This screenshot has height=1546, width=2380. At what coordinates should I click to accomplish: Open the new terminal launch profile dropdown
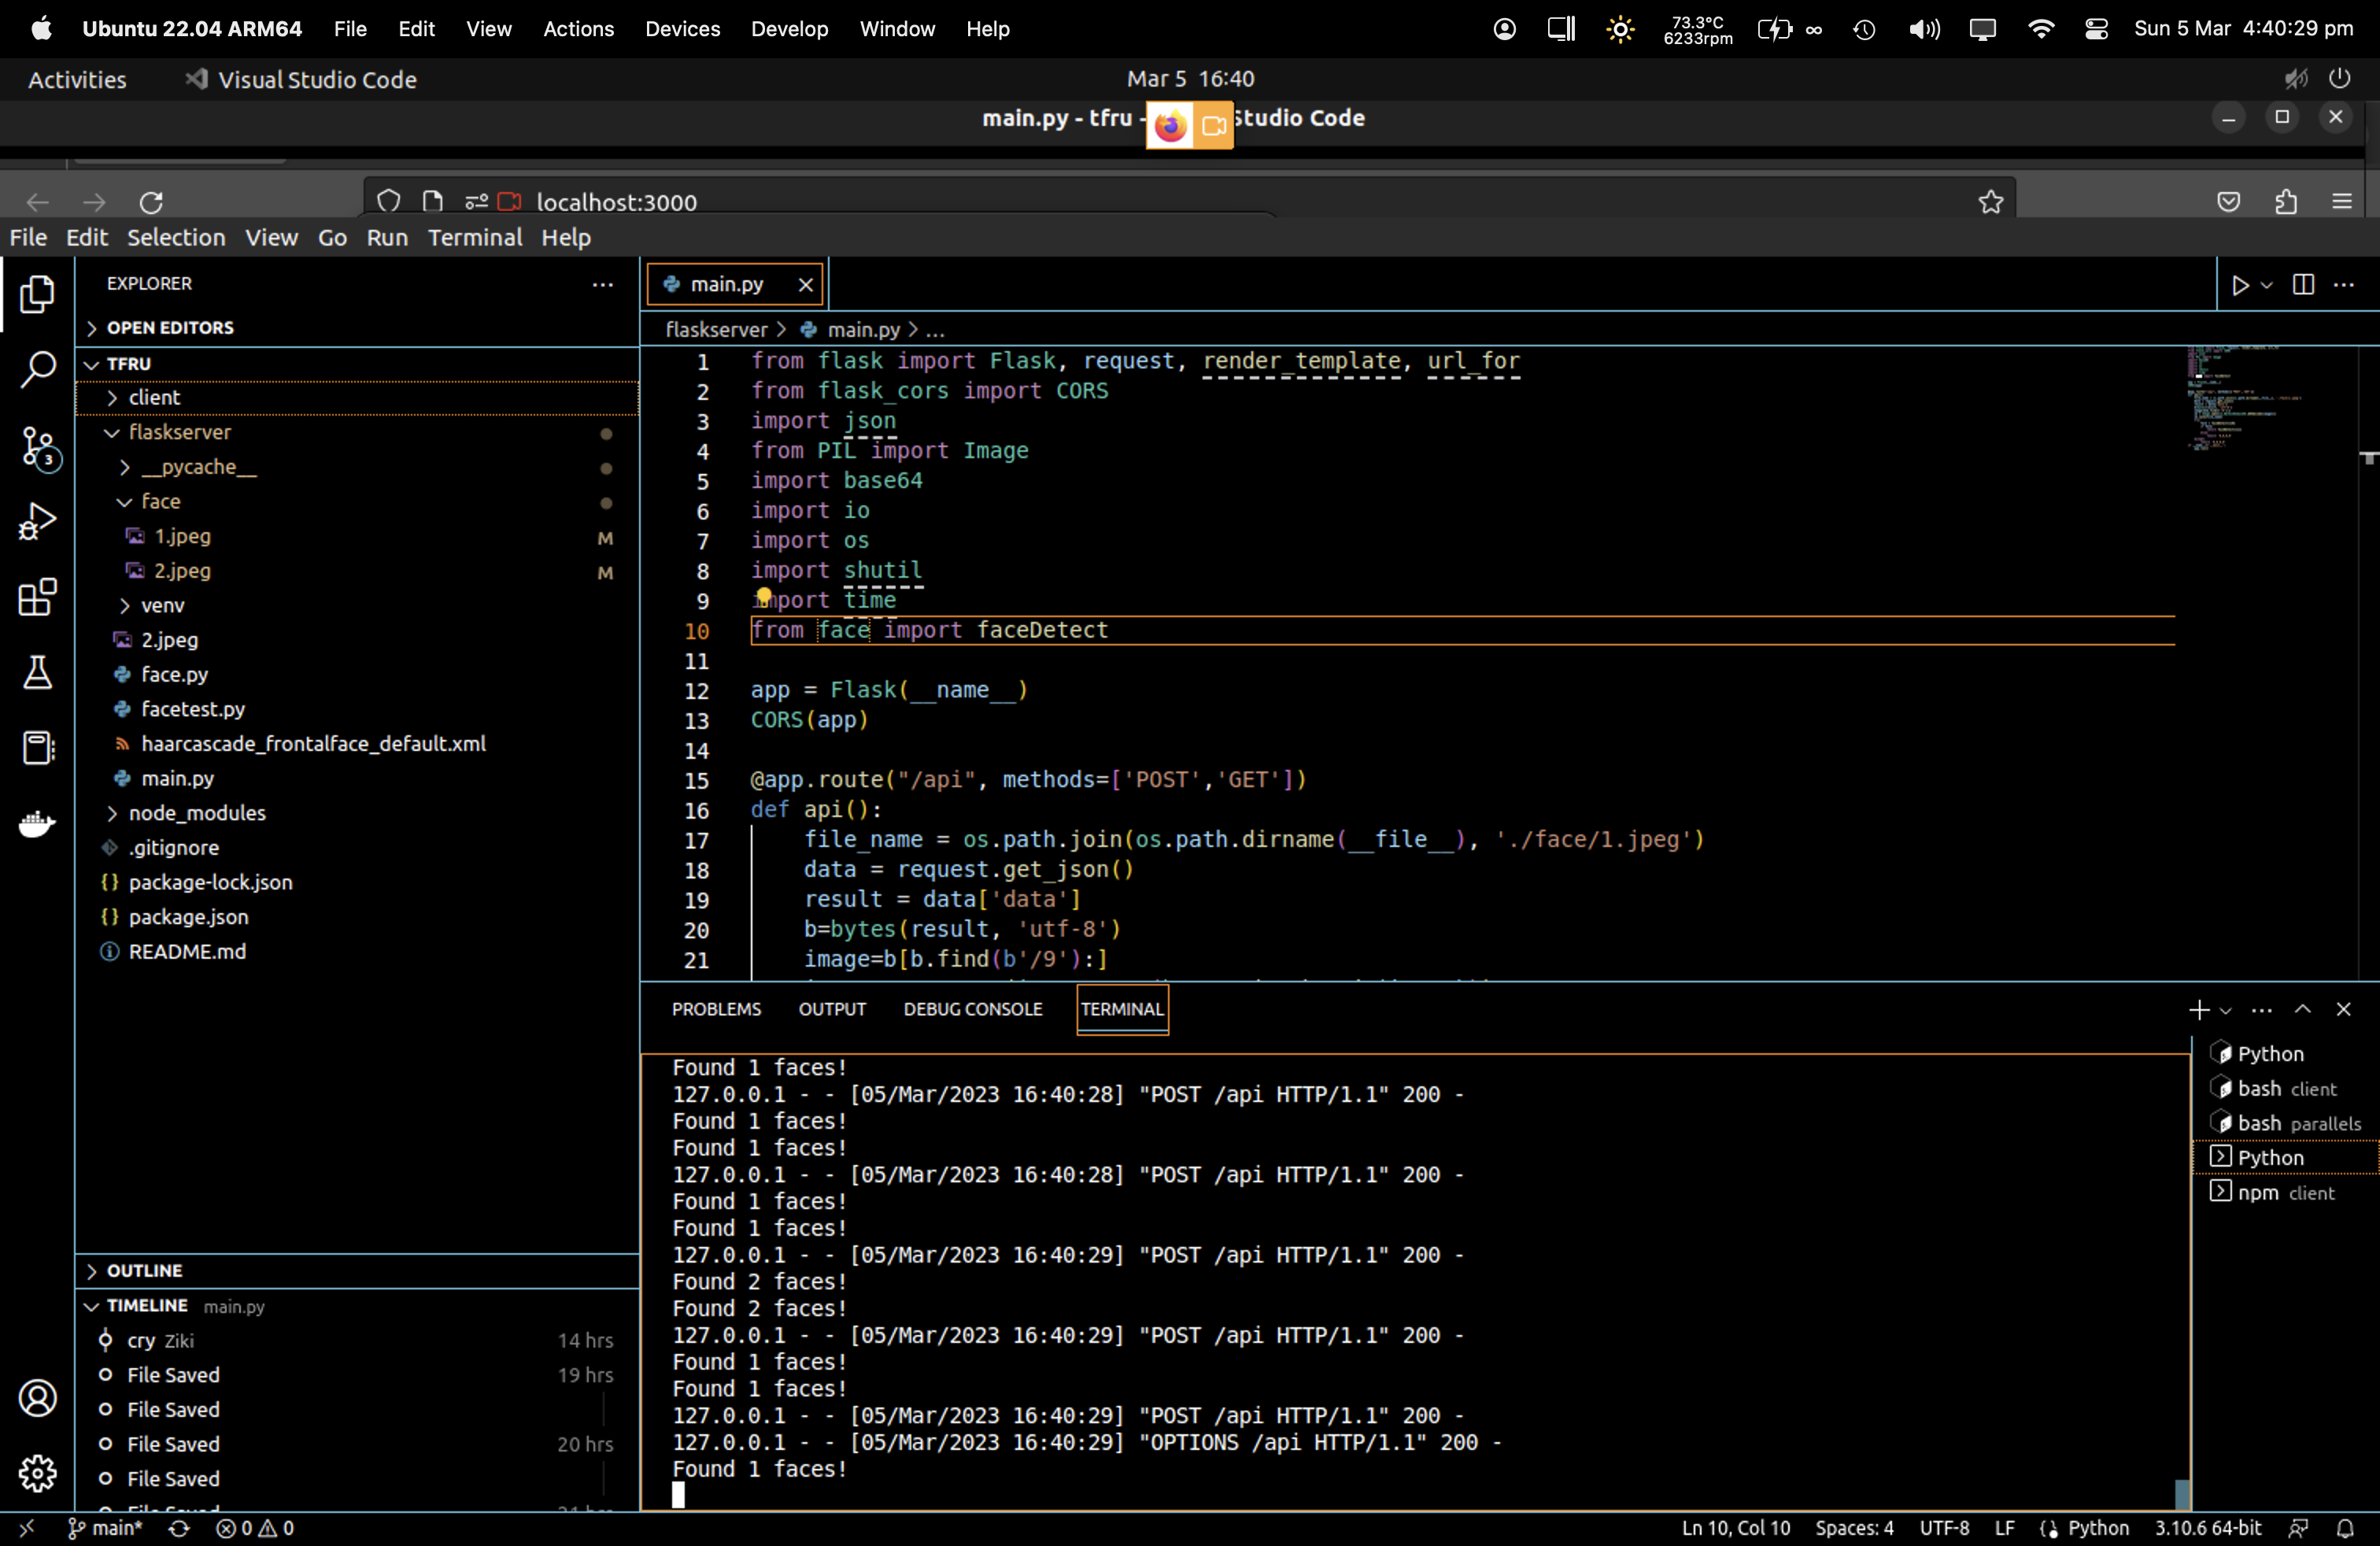coord(2226,1010)
